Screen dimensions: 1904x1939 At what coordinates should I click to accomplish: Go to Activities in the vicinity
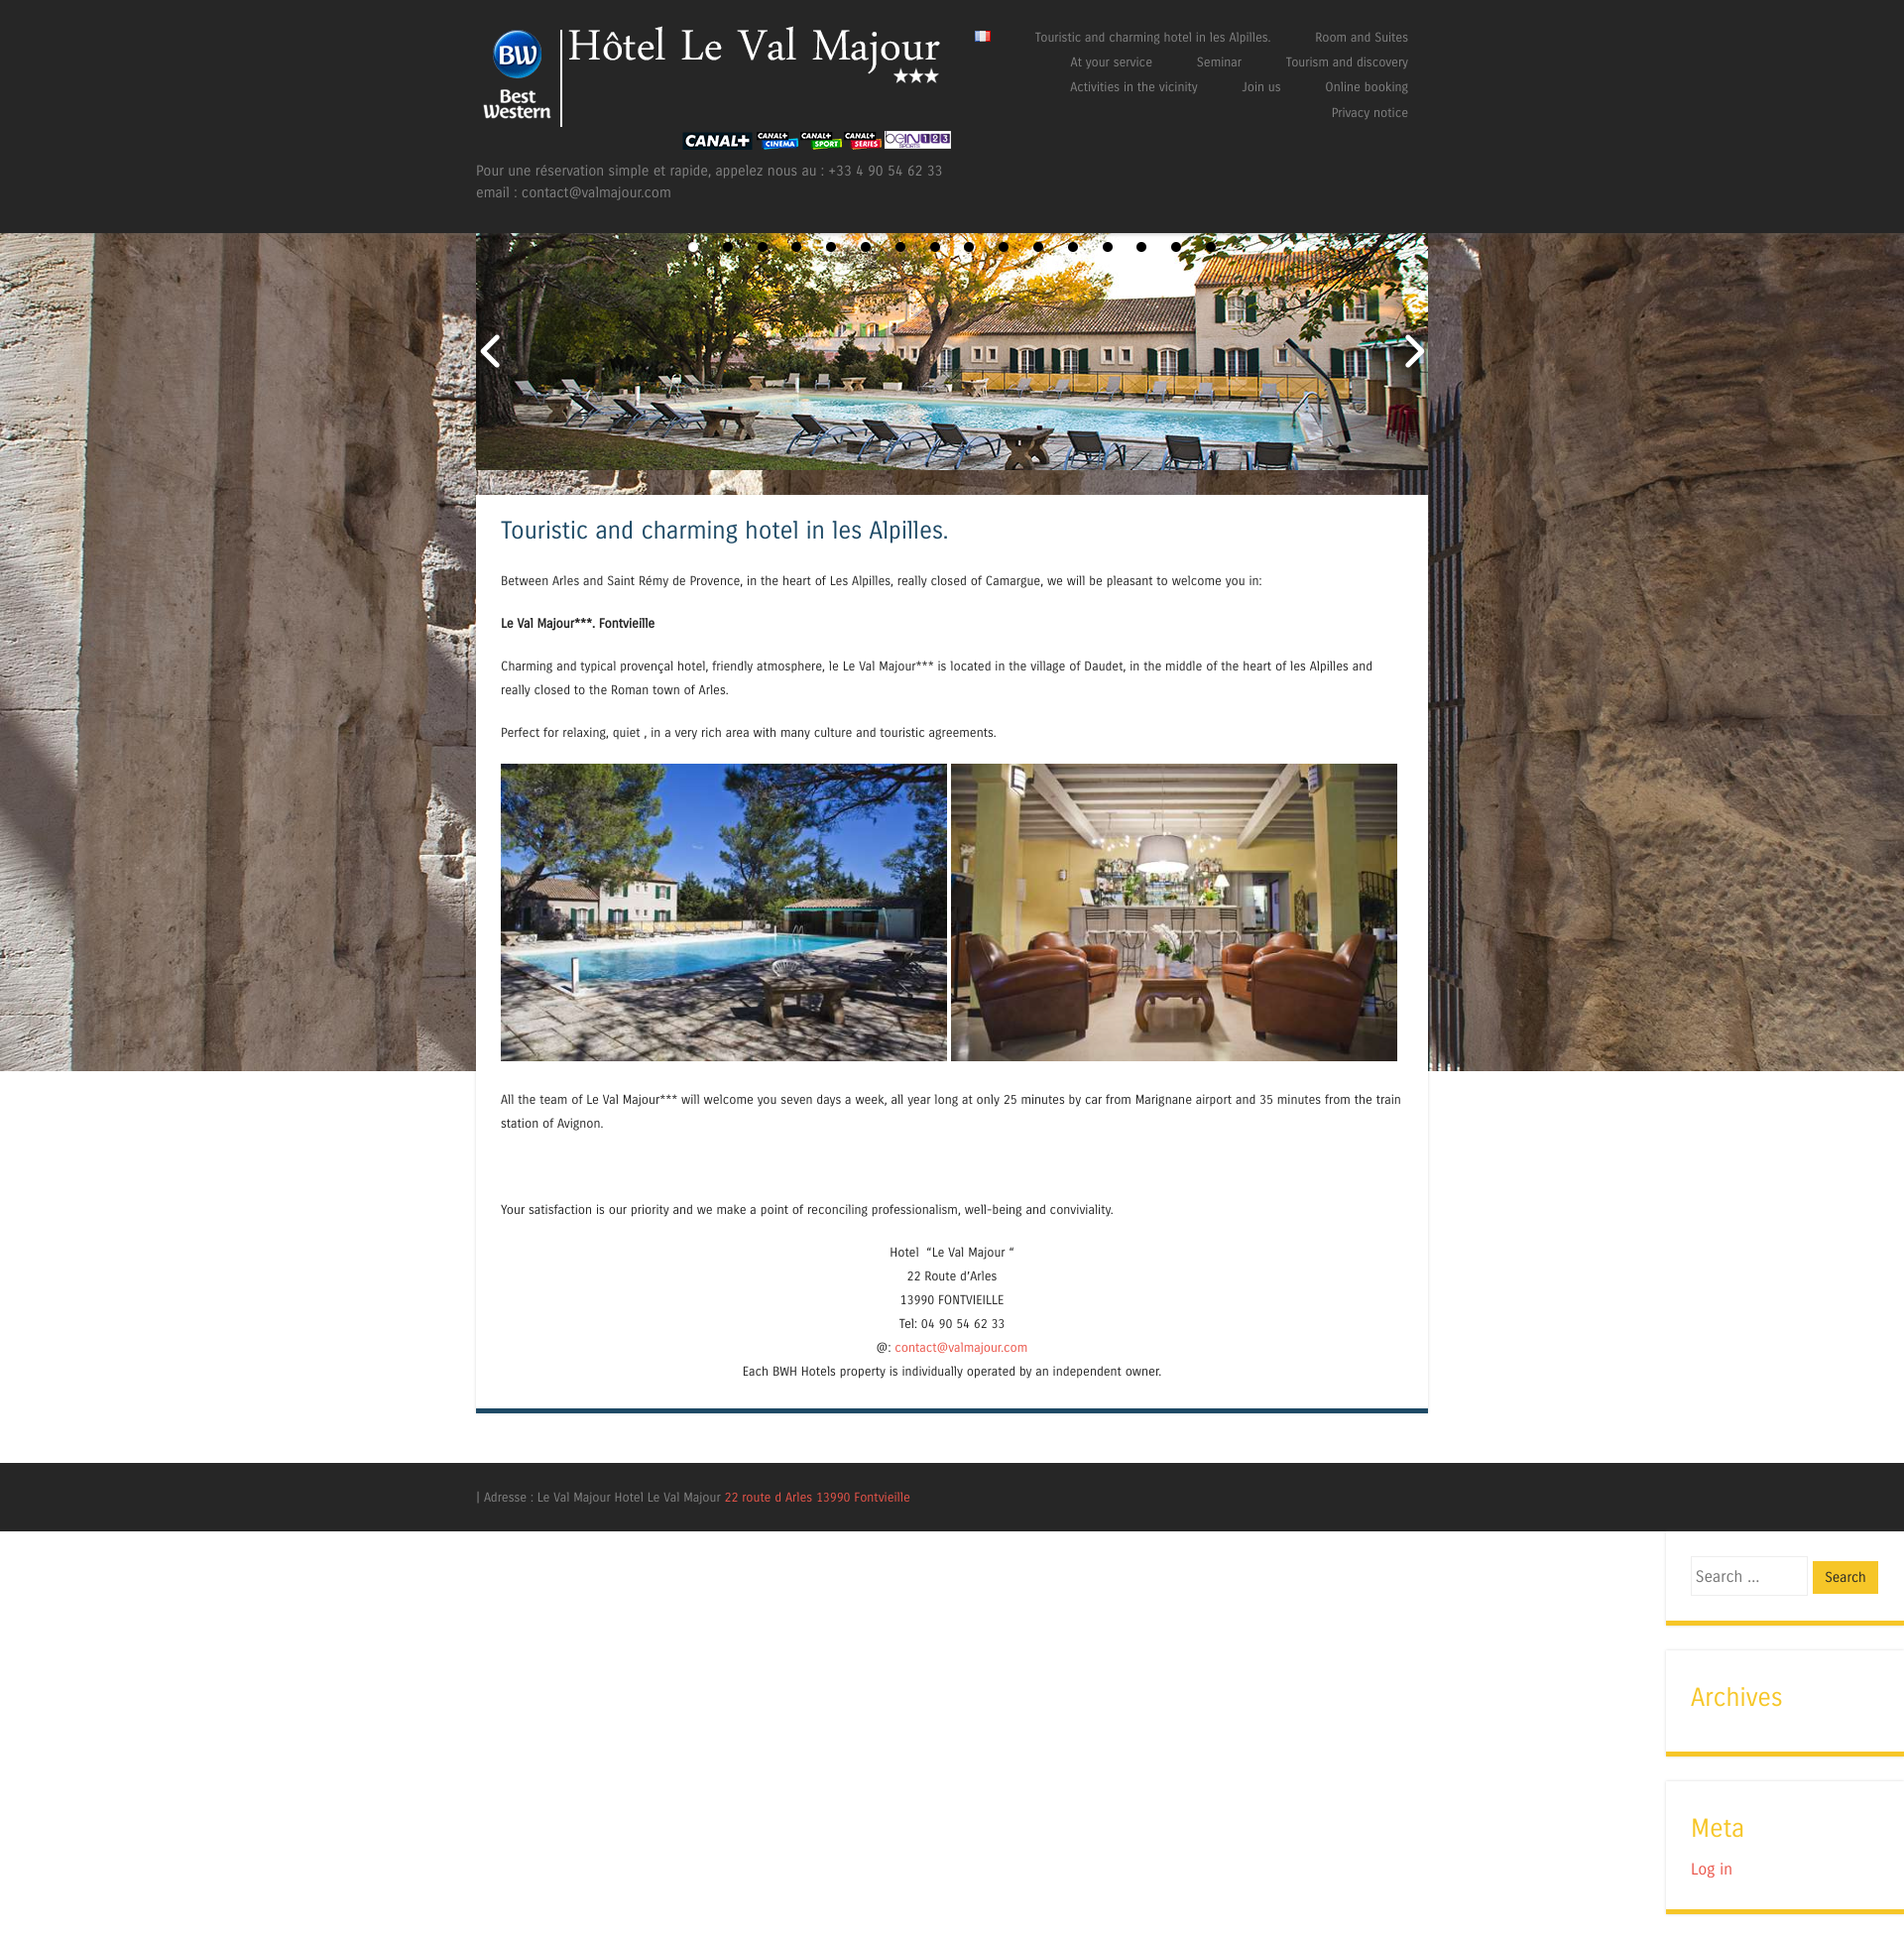[x=1133, y=87]
